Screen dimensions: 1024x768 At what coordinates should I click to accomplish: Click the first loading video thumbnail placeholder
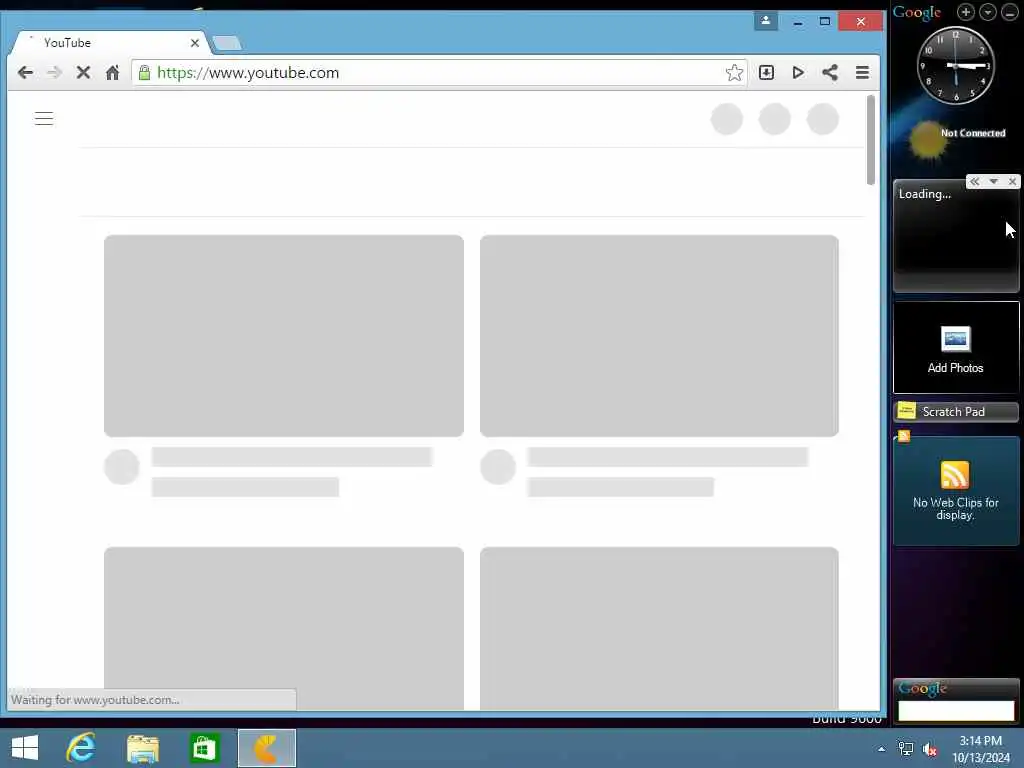pos(283,336)
